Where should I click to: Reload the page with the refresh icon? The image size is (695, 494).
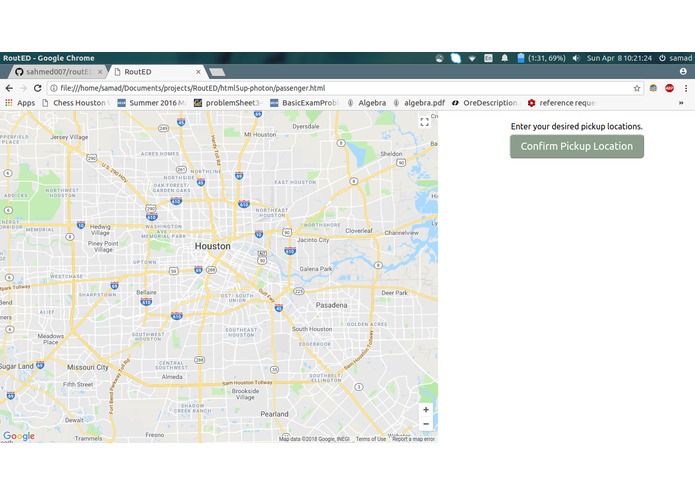38,88
